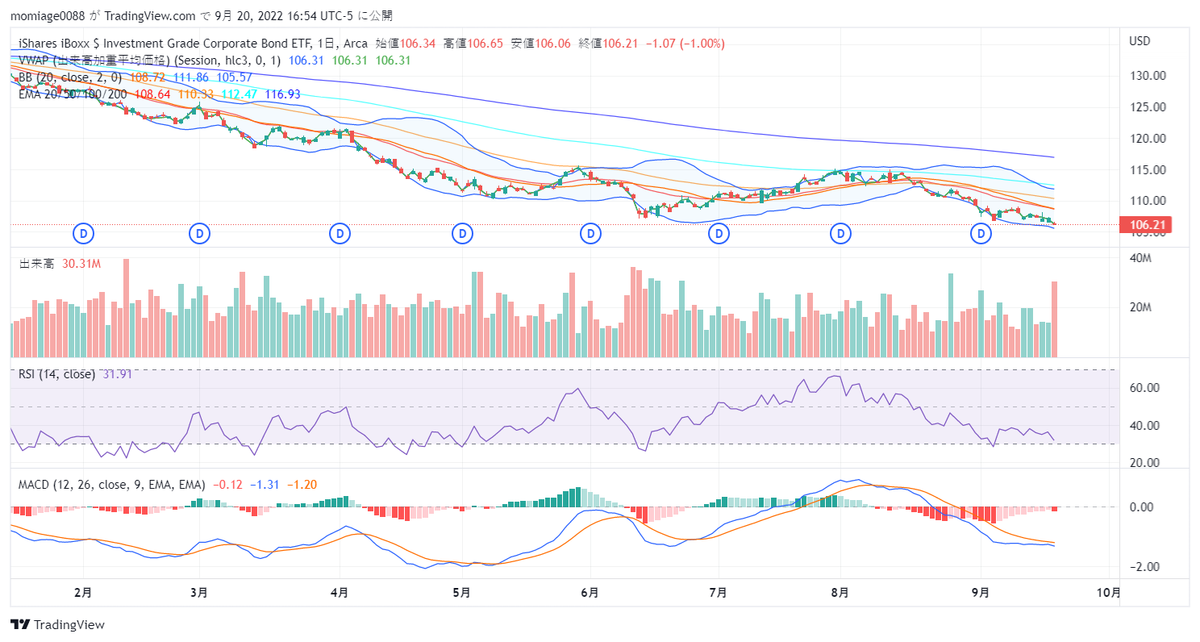Click the RSI value 31.91

(x=118, y=374)
